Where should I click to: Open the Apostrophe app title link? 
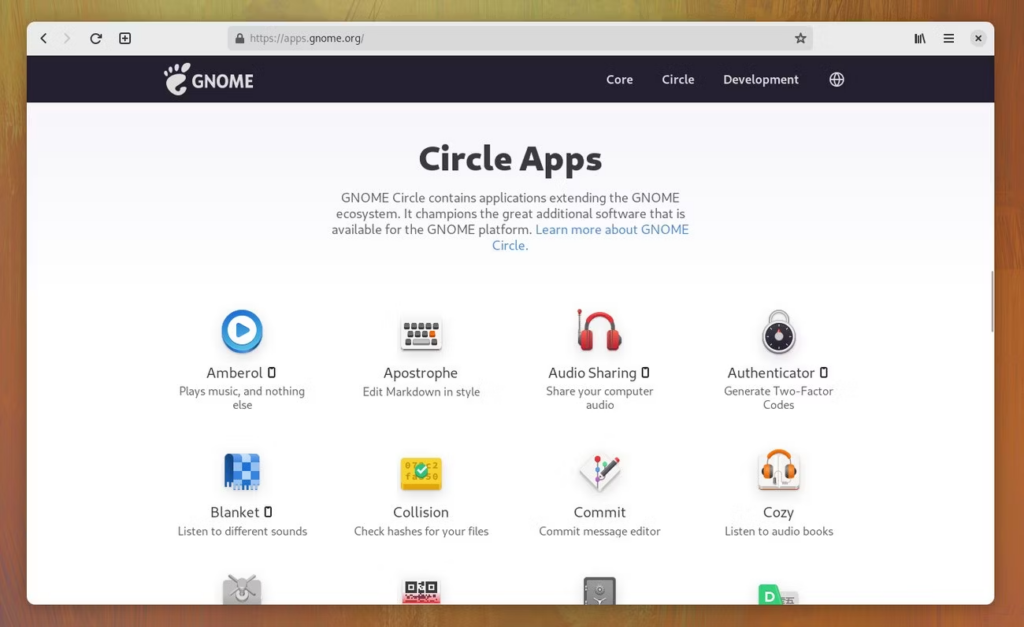pyautogui.click(x=421, y=374)
